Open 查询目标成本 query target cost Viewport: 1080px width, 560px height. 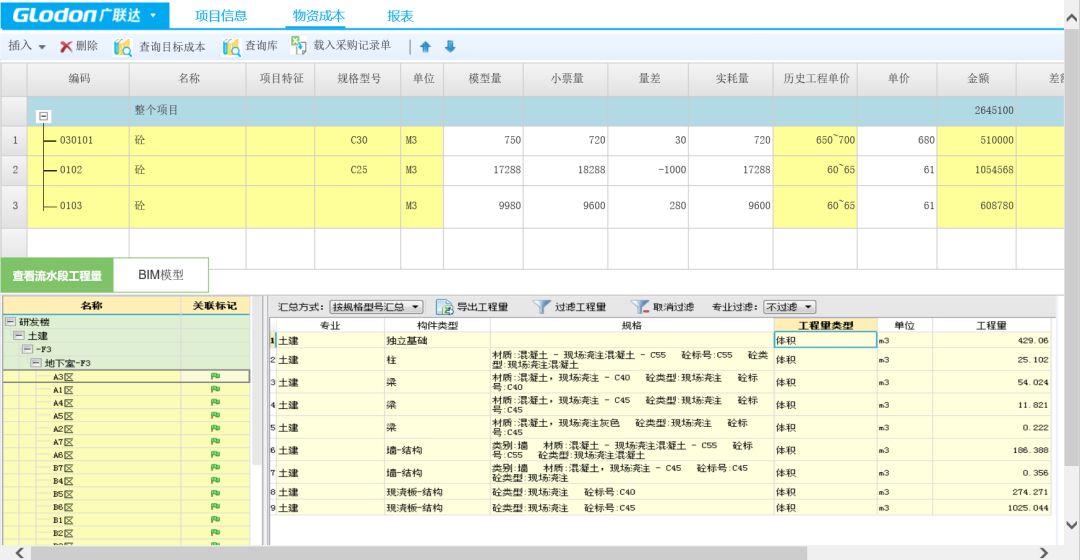click(123, 47)
